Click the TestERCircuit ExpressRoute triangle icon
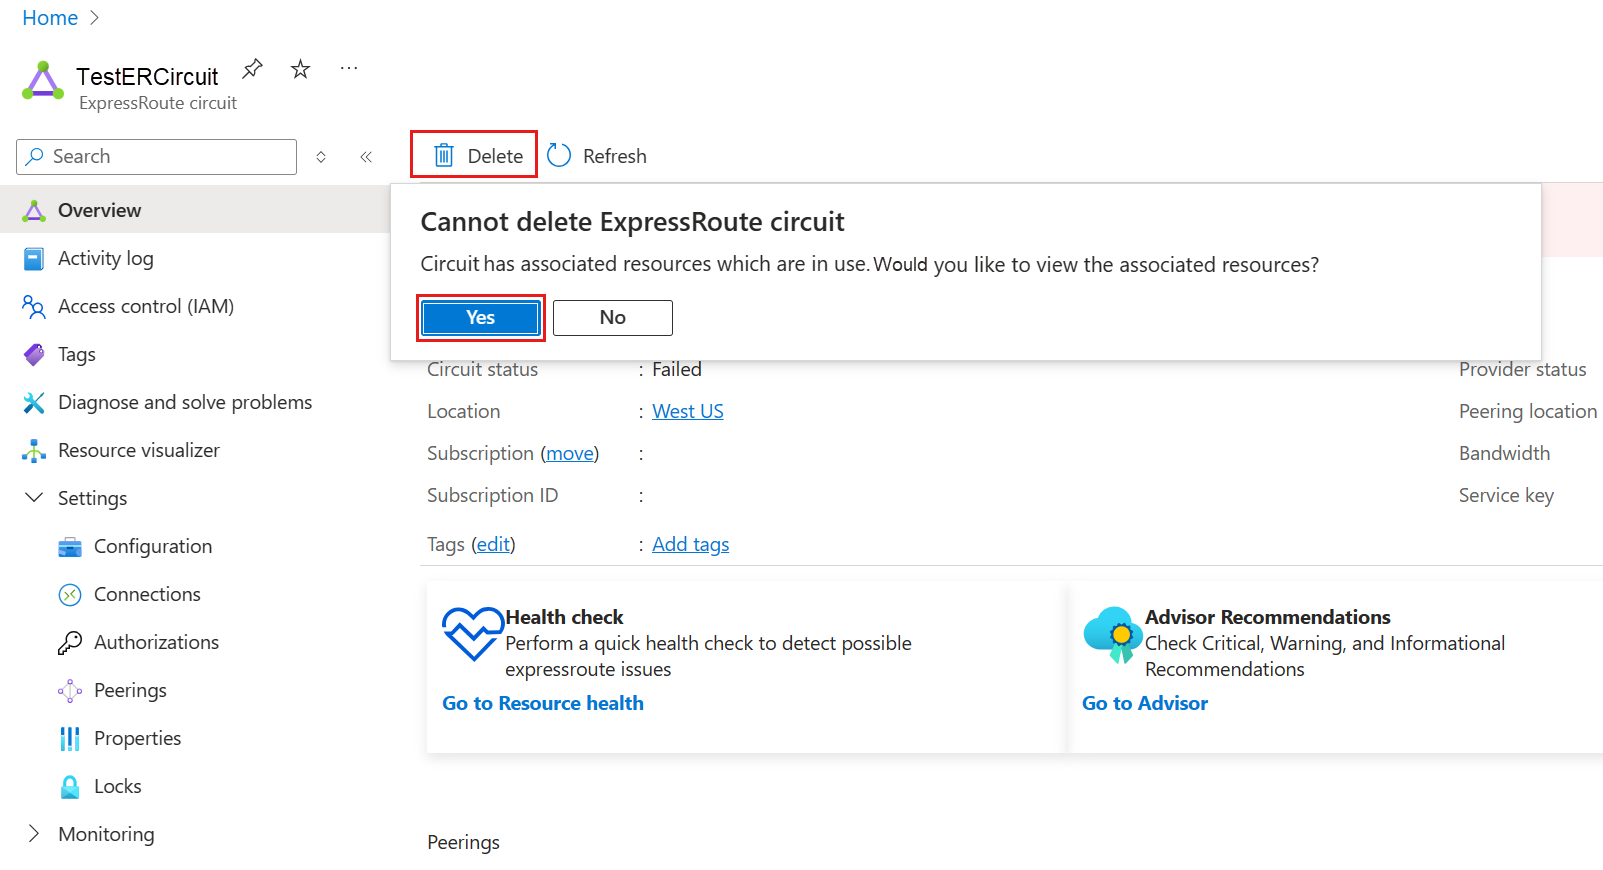The image size is (1603, 870). coord(43,81)
